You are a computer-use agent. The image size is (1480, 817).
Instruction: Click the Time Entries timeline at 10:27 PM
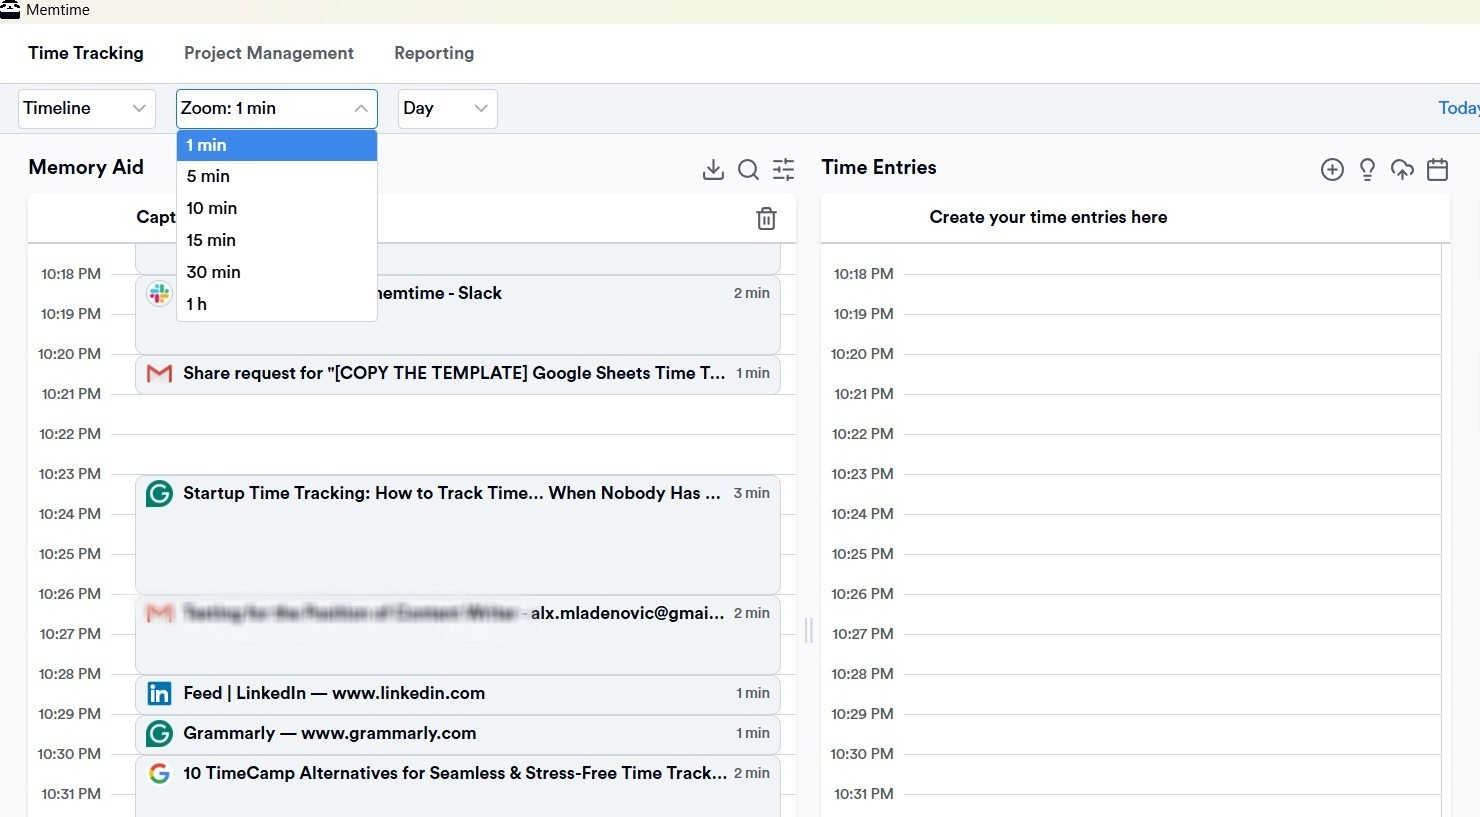click(1172, 634)
